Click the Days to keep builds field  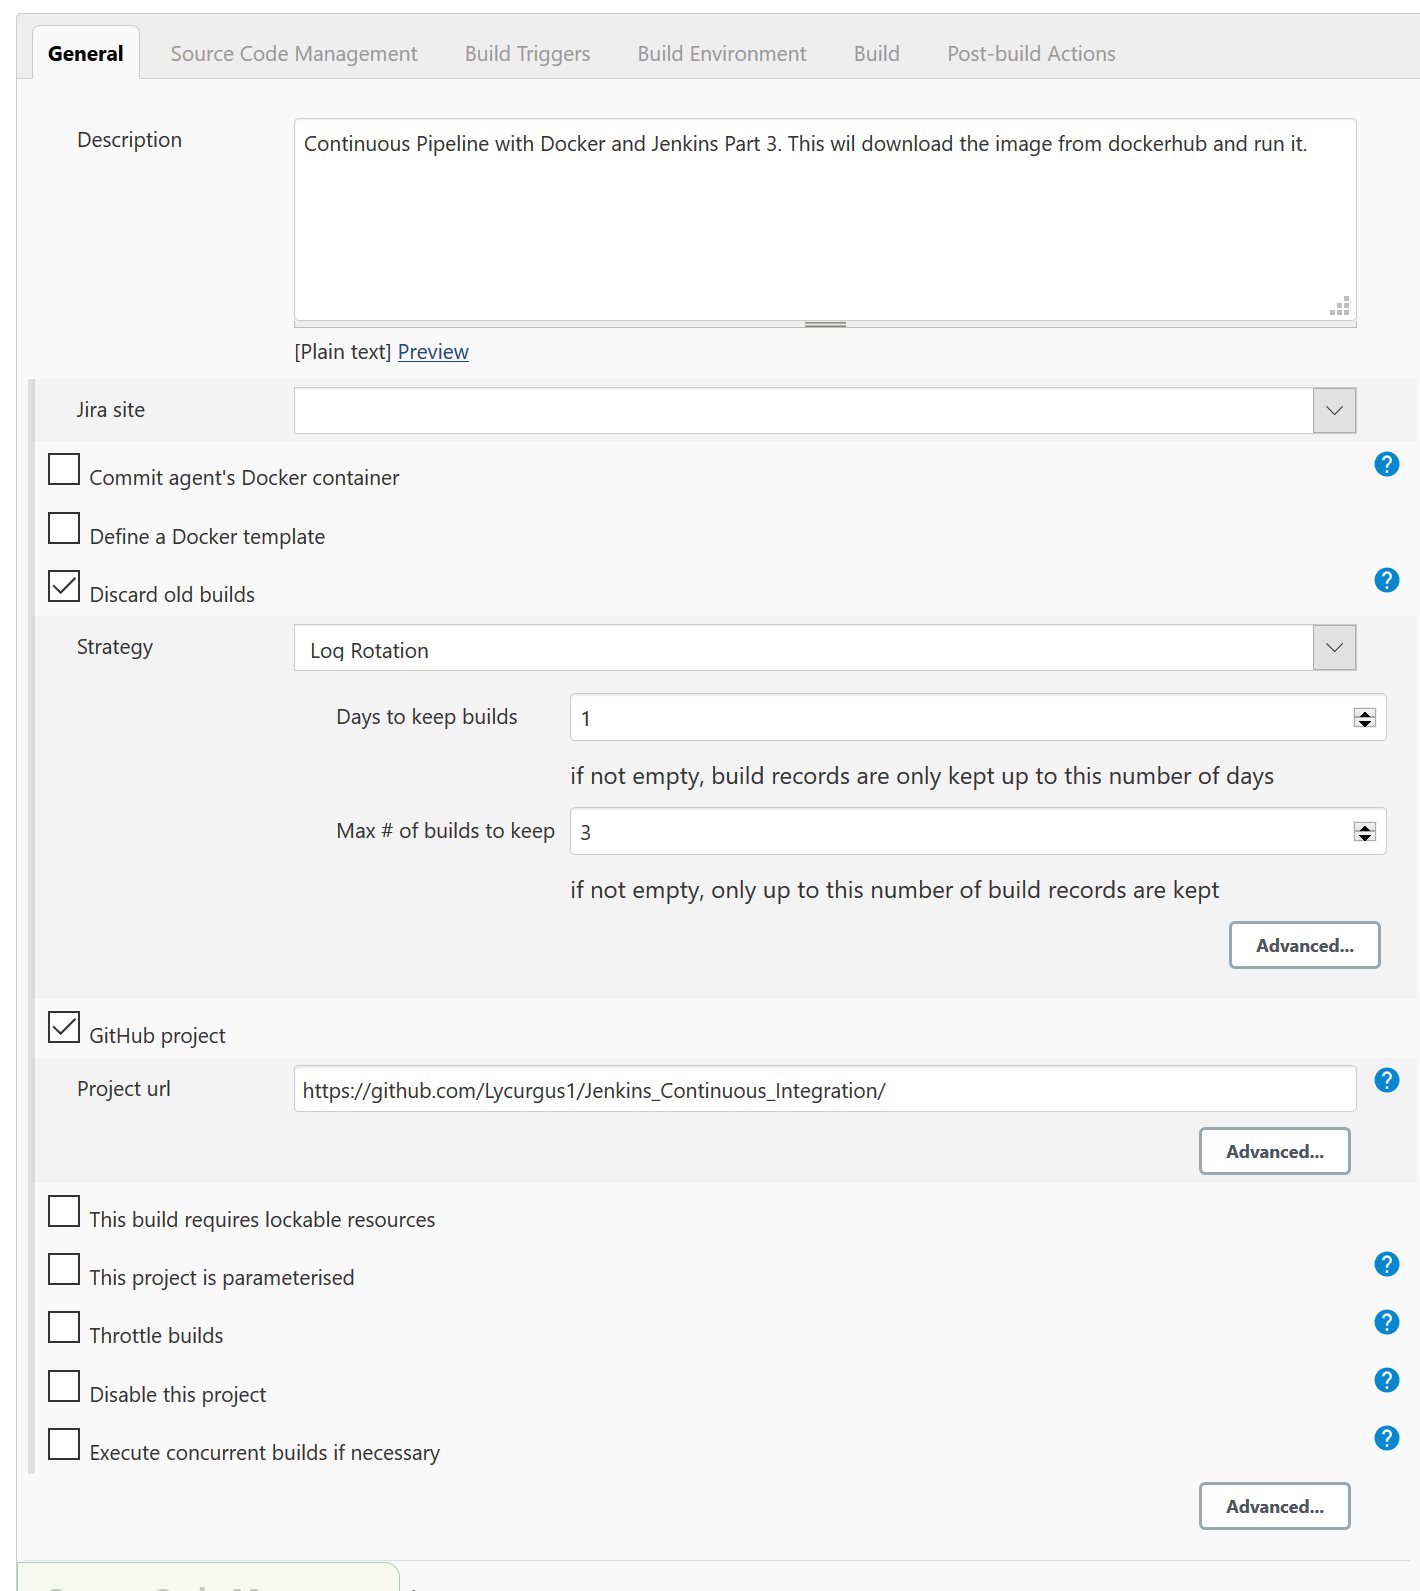tap(978, 717)
